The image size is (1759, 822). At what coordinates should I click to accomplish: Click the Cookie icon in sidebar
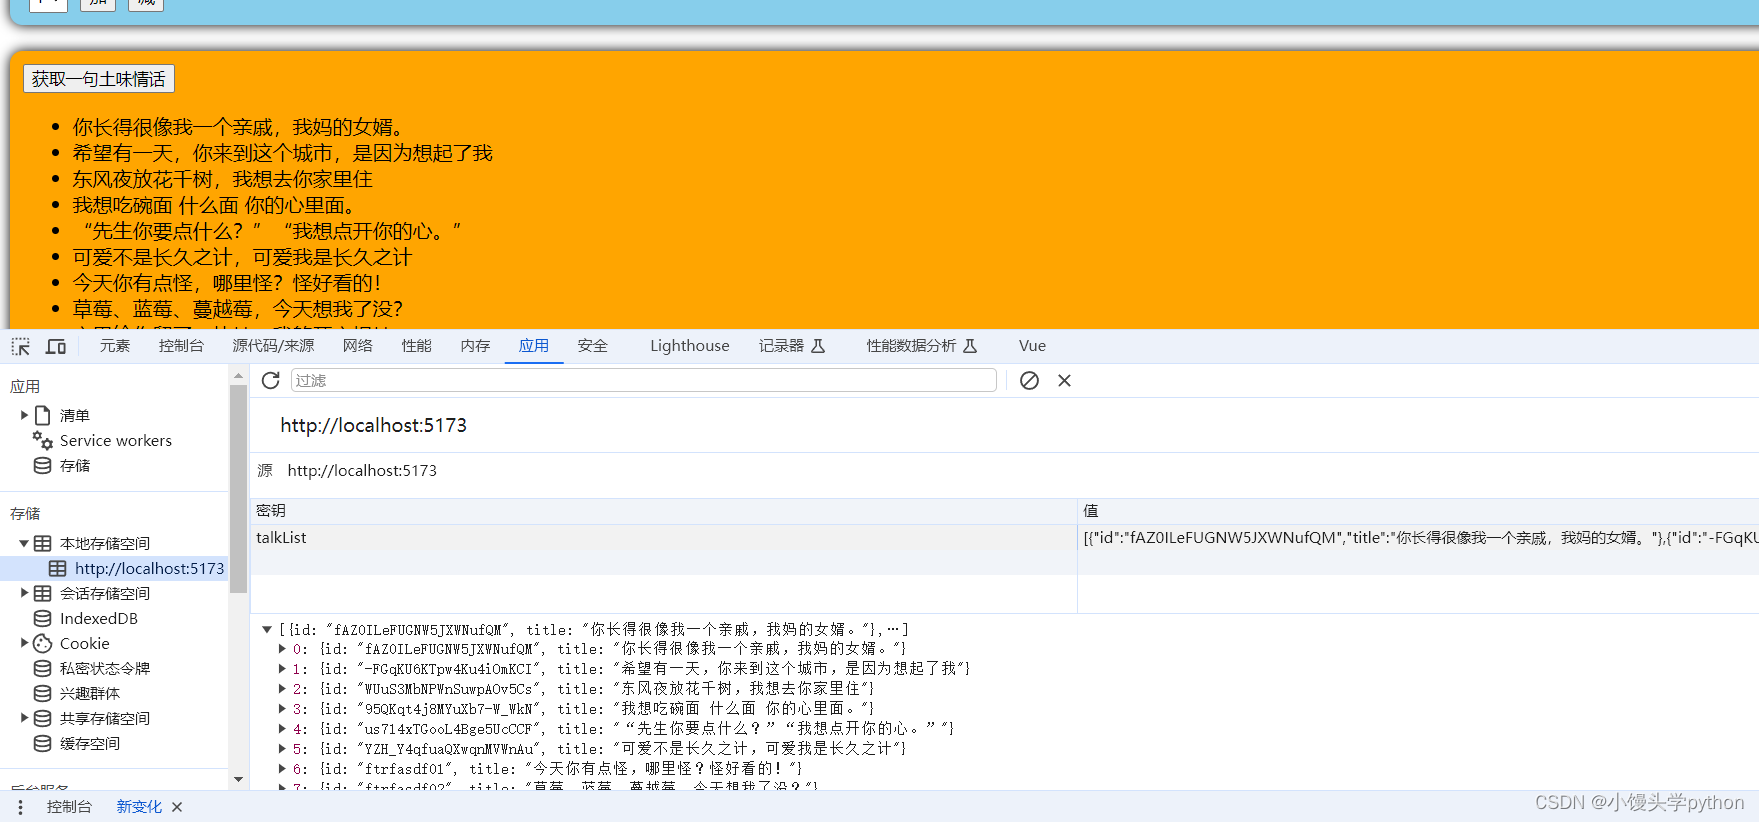42,643
